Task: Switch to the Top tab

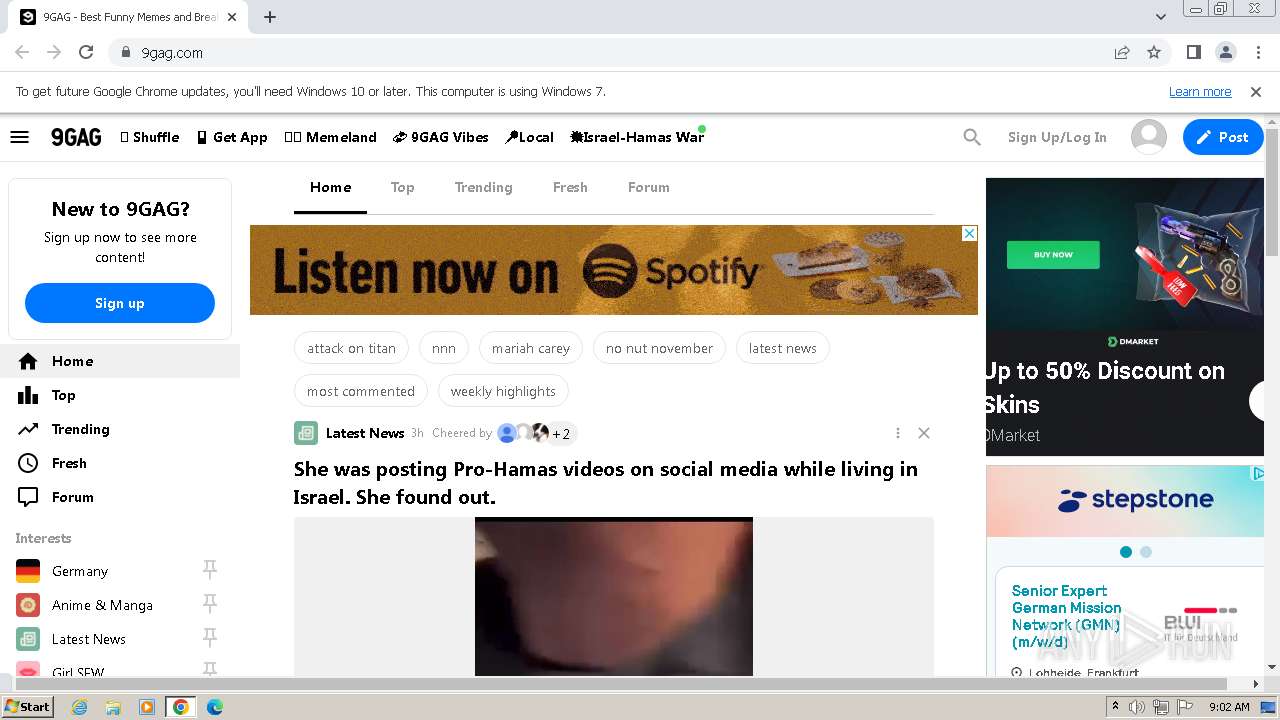Action: click(402, 187)
